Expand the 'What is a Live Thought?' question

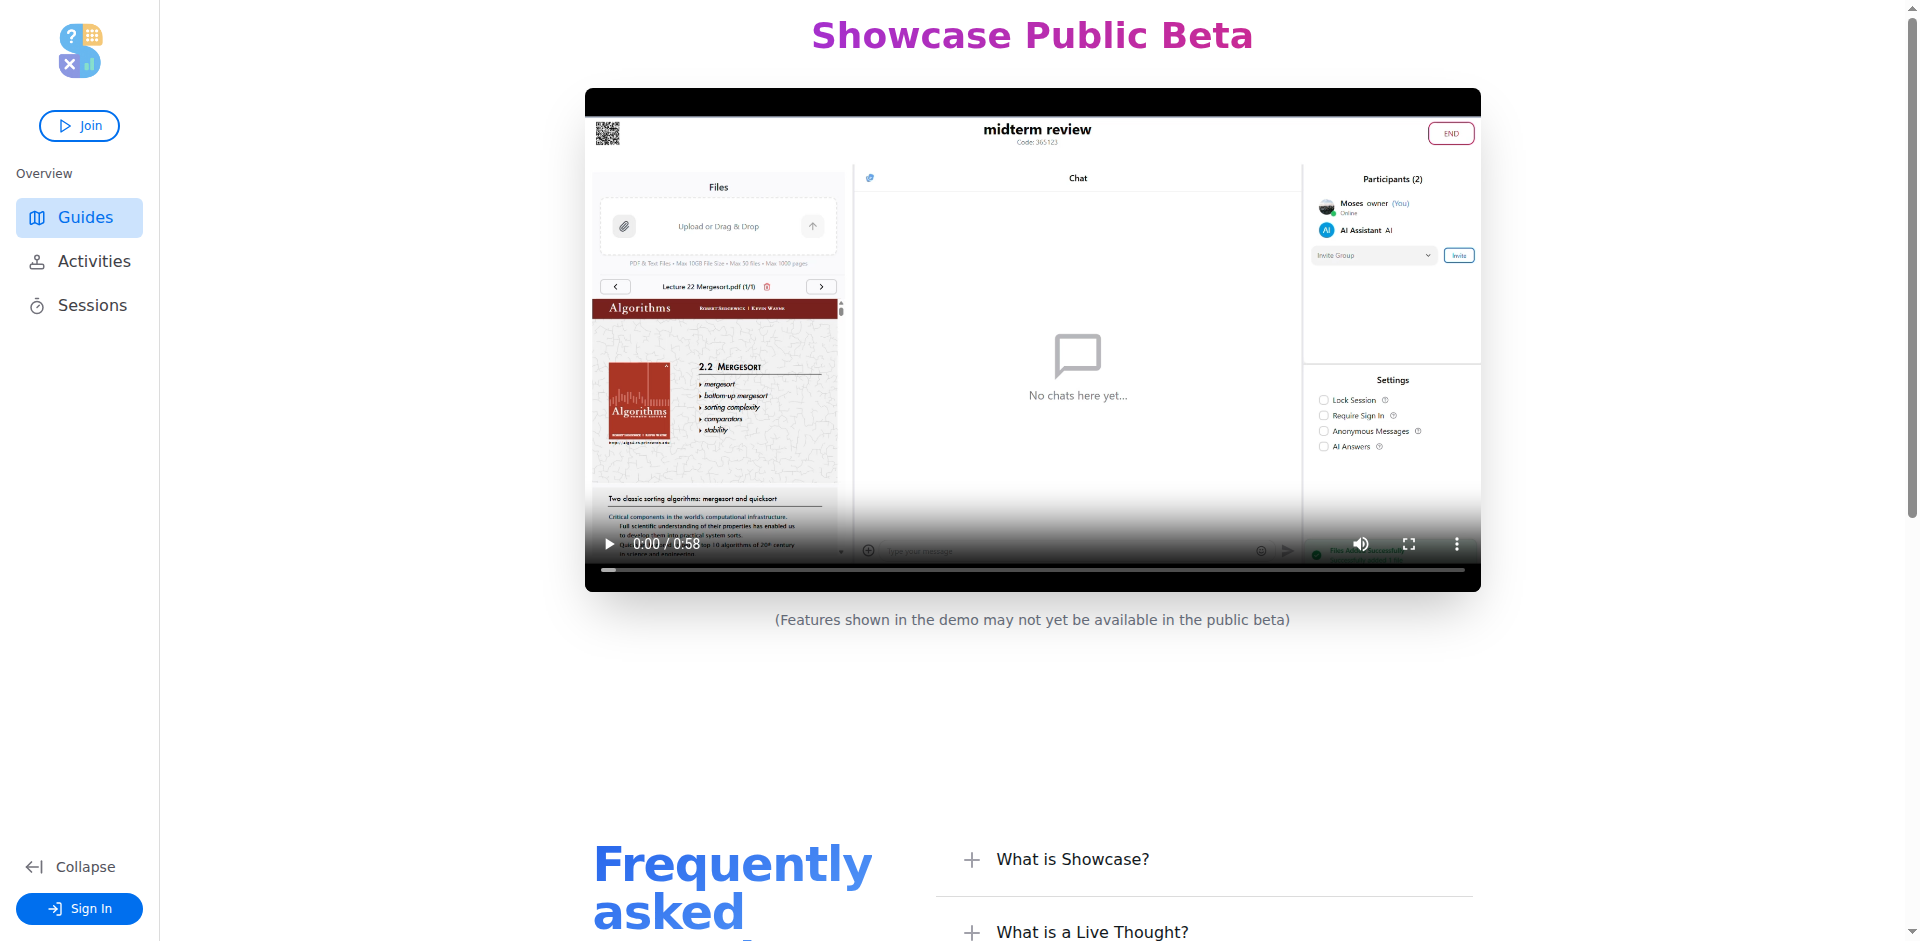point(1204,932)
